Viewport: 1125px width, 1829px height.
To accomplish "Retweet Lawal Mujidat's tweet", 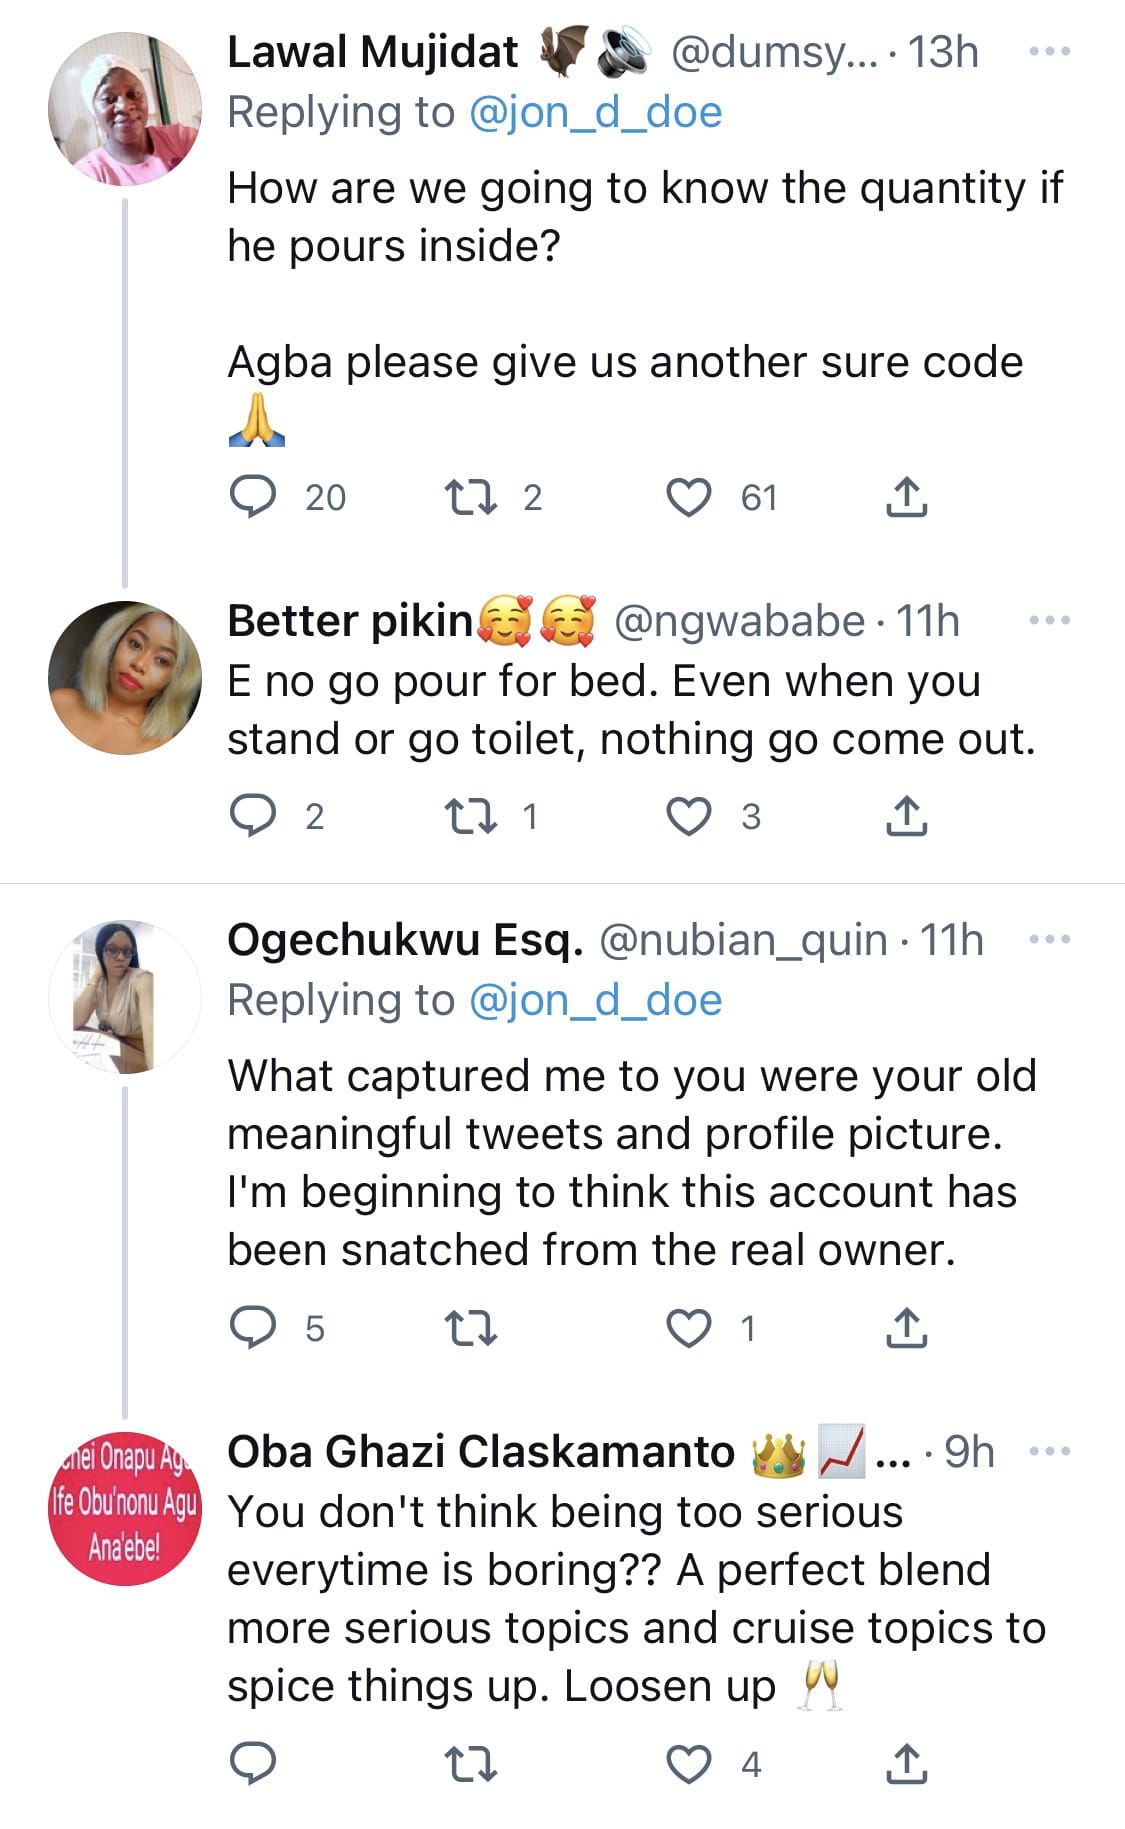I will [470, 497].
